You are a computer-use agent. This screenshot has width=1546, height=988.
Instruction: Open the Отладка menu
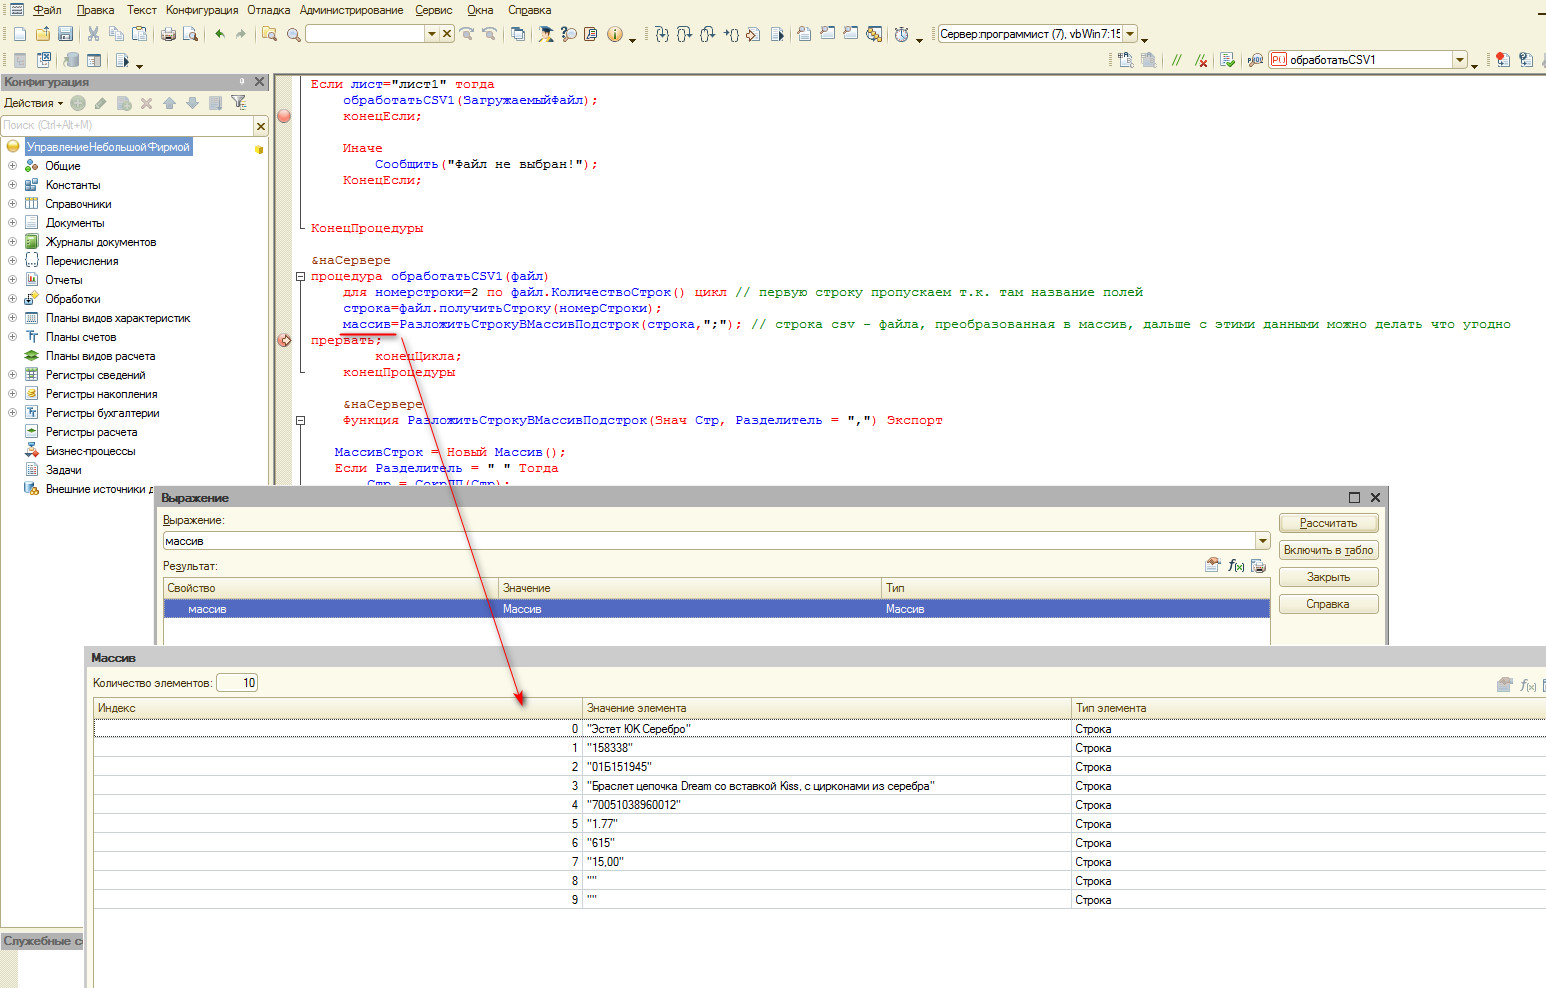(x=268, y=10)
